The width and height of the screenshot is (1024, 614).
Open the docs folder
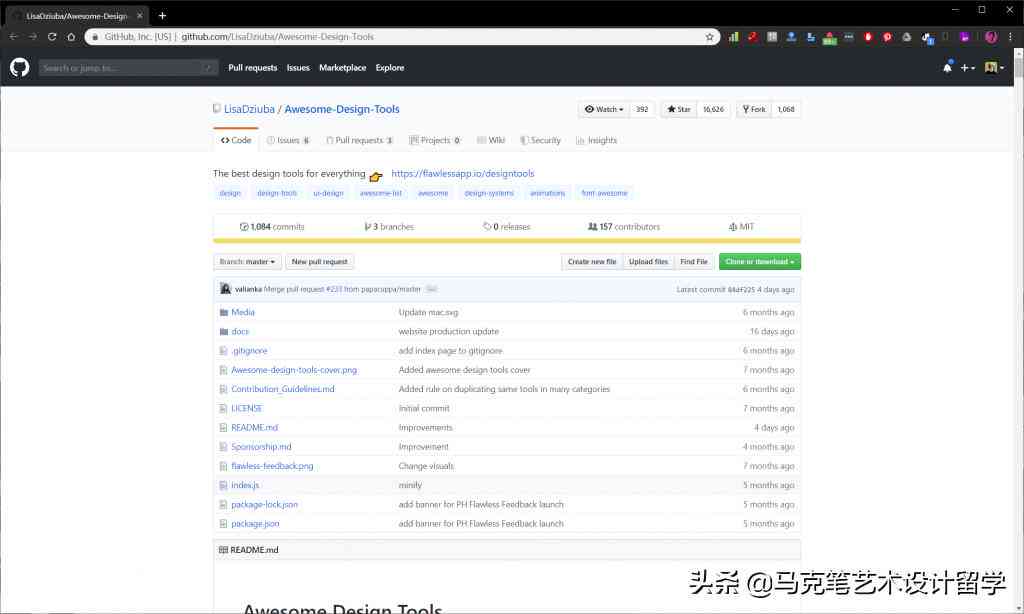[240, 331]
